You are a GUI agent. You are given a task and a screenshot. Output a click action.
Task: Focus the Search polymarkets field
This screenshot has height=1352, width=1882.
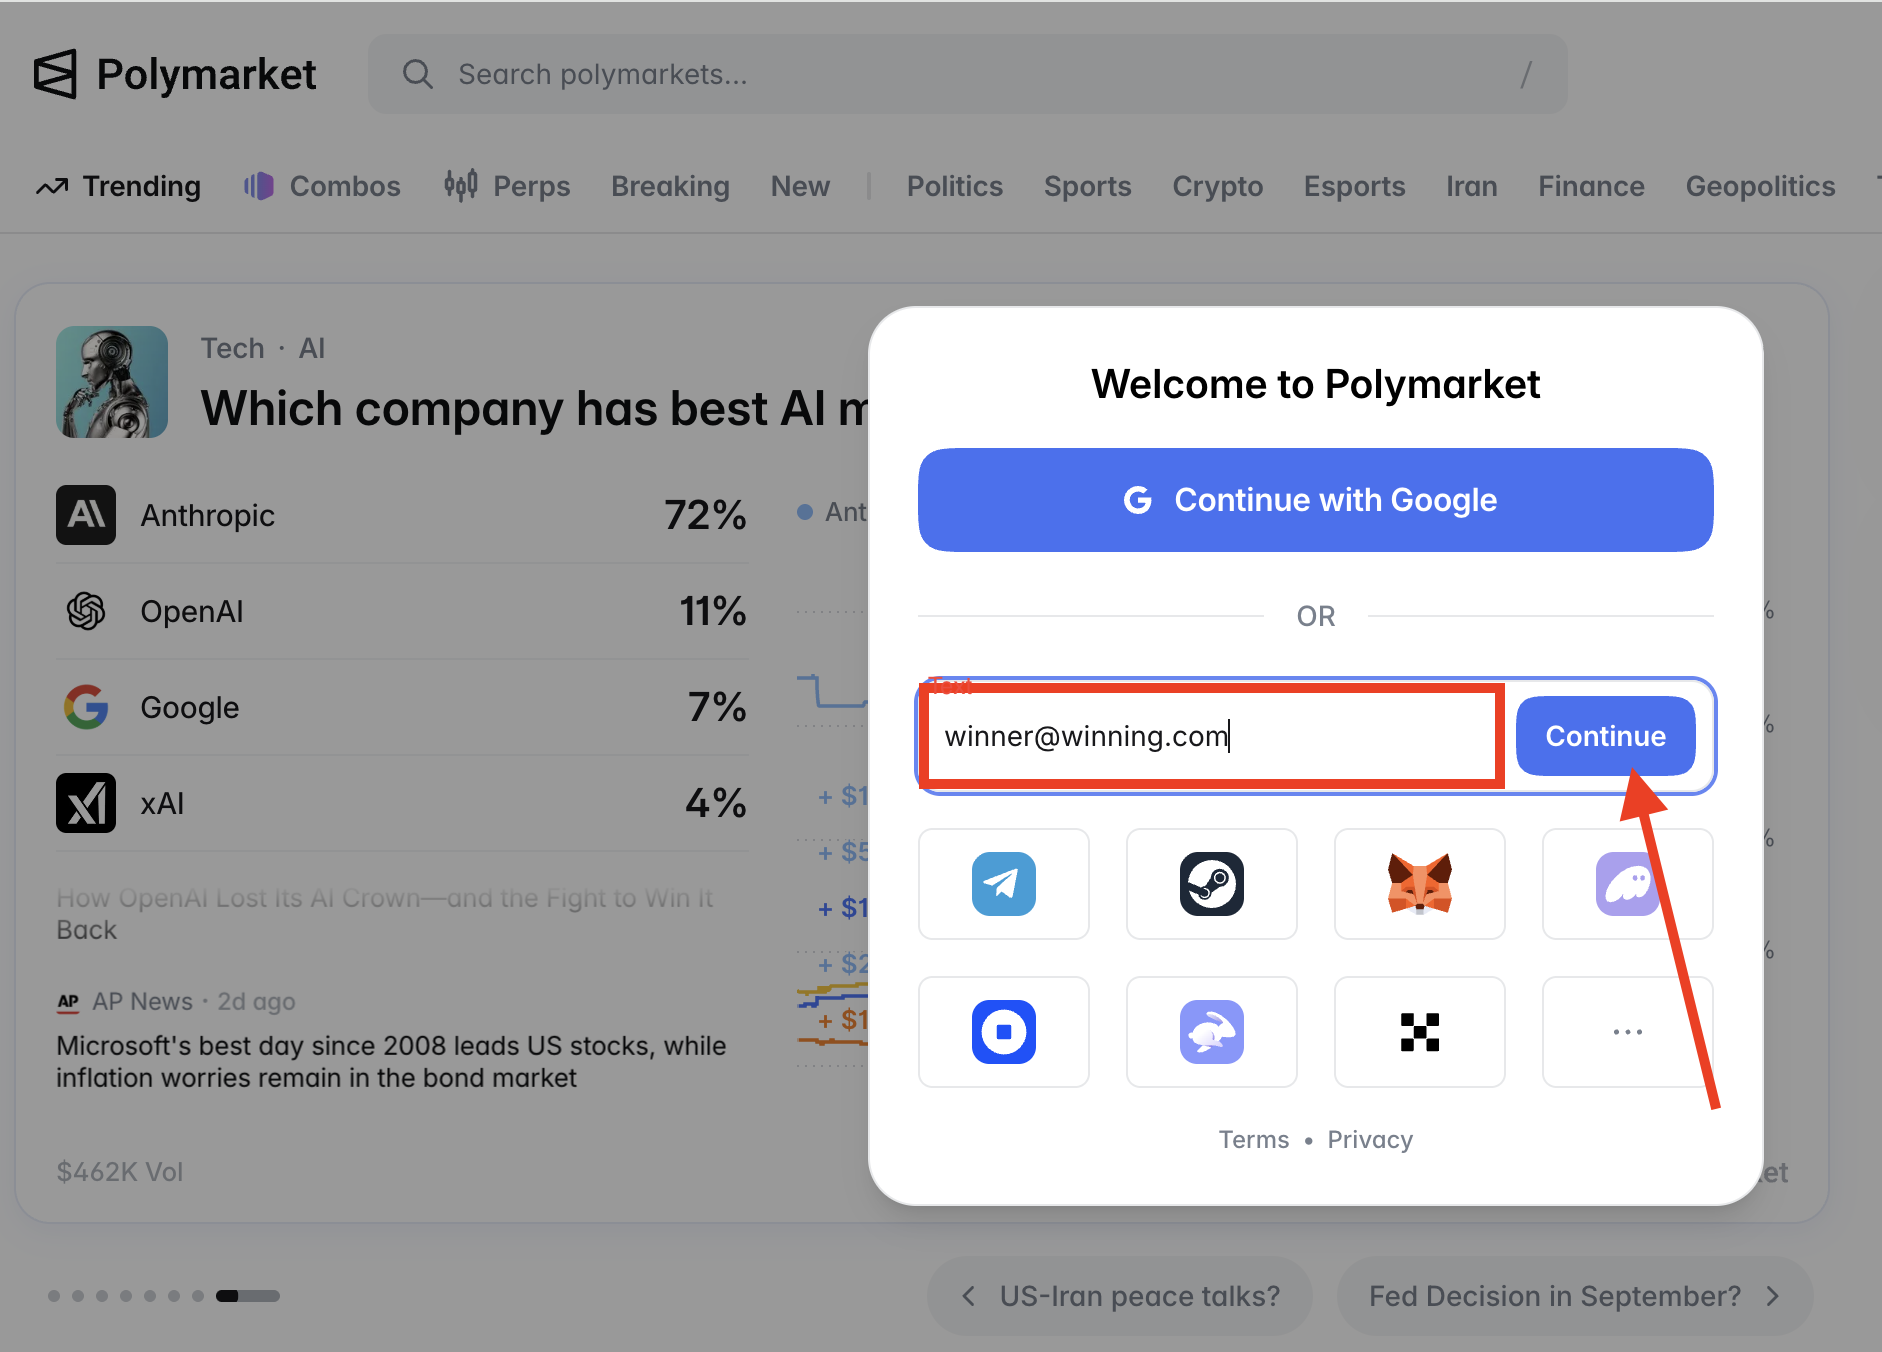[x=968, y=74]
